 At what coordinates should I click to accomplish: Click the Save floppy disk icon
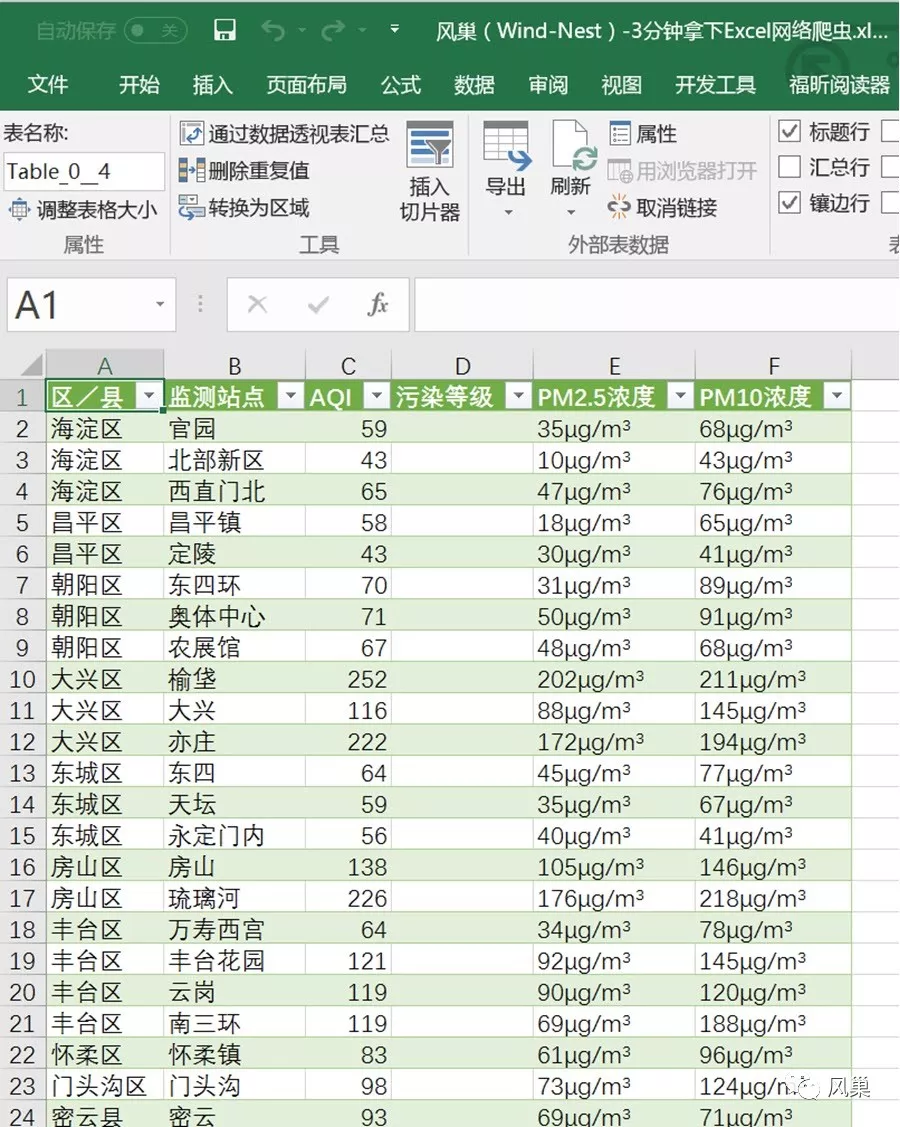coord(225,30)
